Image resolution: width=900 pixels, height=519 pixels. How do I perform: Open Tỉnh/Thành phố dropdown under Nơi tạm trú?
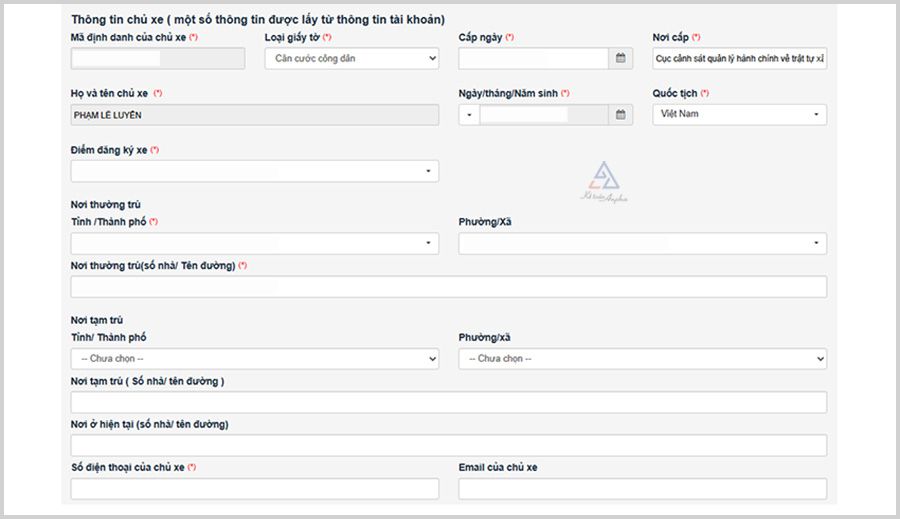click(254, 358)
